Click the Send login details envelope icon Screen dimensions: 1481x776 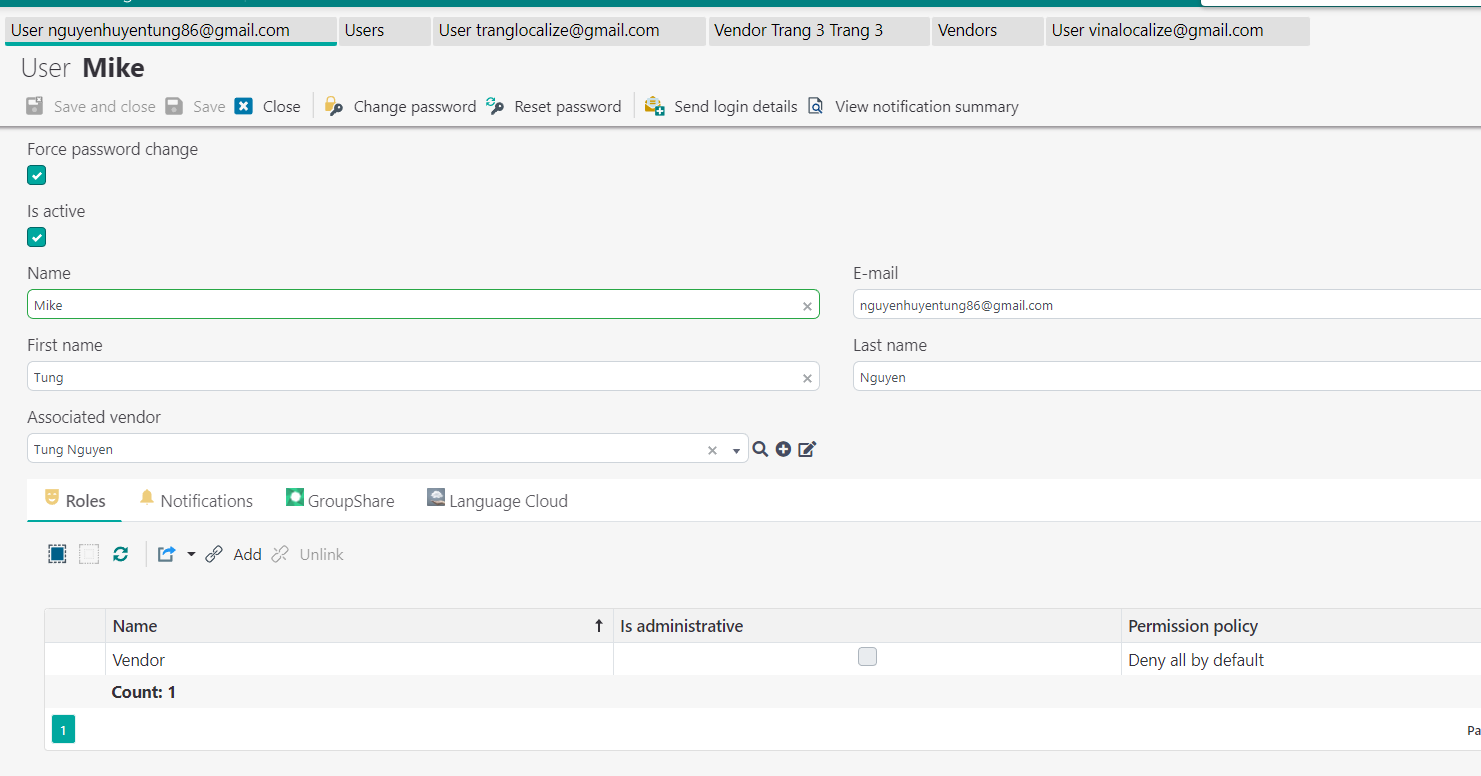coord(654,106)
